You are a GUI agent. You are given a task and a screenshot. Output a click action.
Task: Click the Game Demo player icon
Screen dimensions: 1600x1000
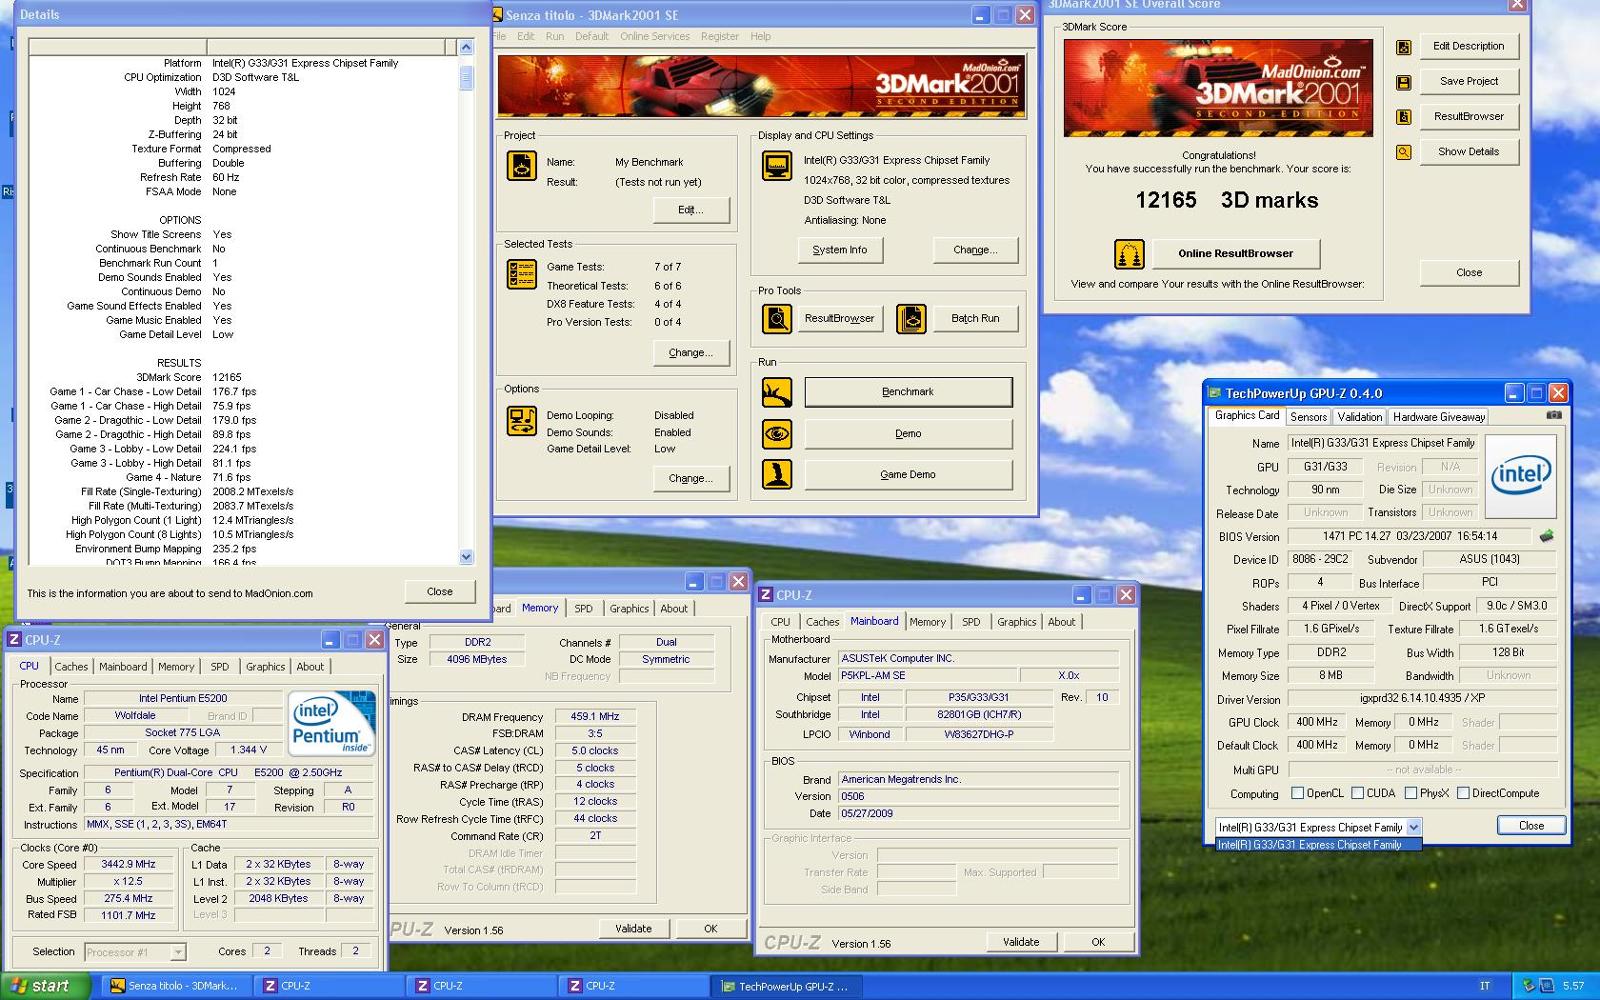pyautogui.click(x=777, y=474)
